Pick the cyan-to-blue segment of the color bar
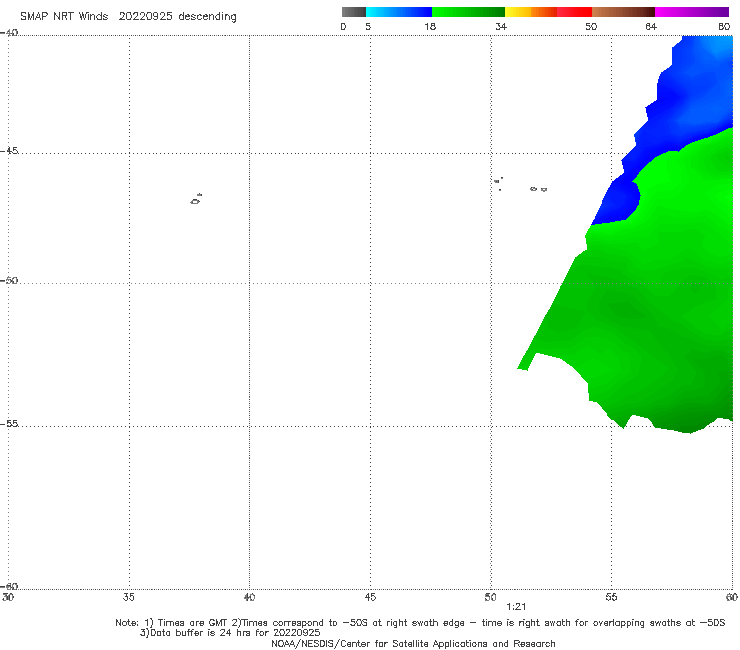This screenshot has width=740, height=650. (399, 12)
